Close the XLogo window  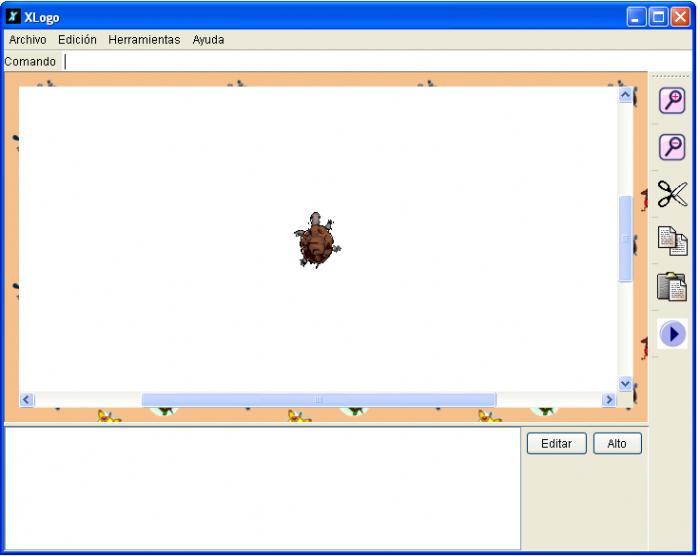pos(680,17)
